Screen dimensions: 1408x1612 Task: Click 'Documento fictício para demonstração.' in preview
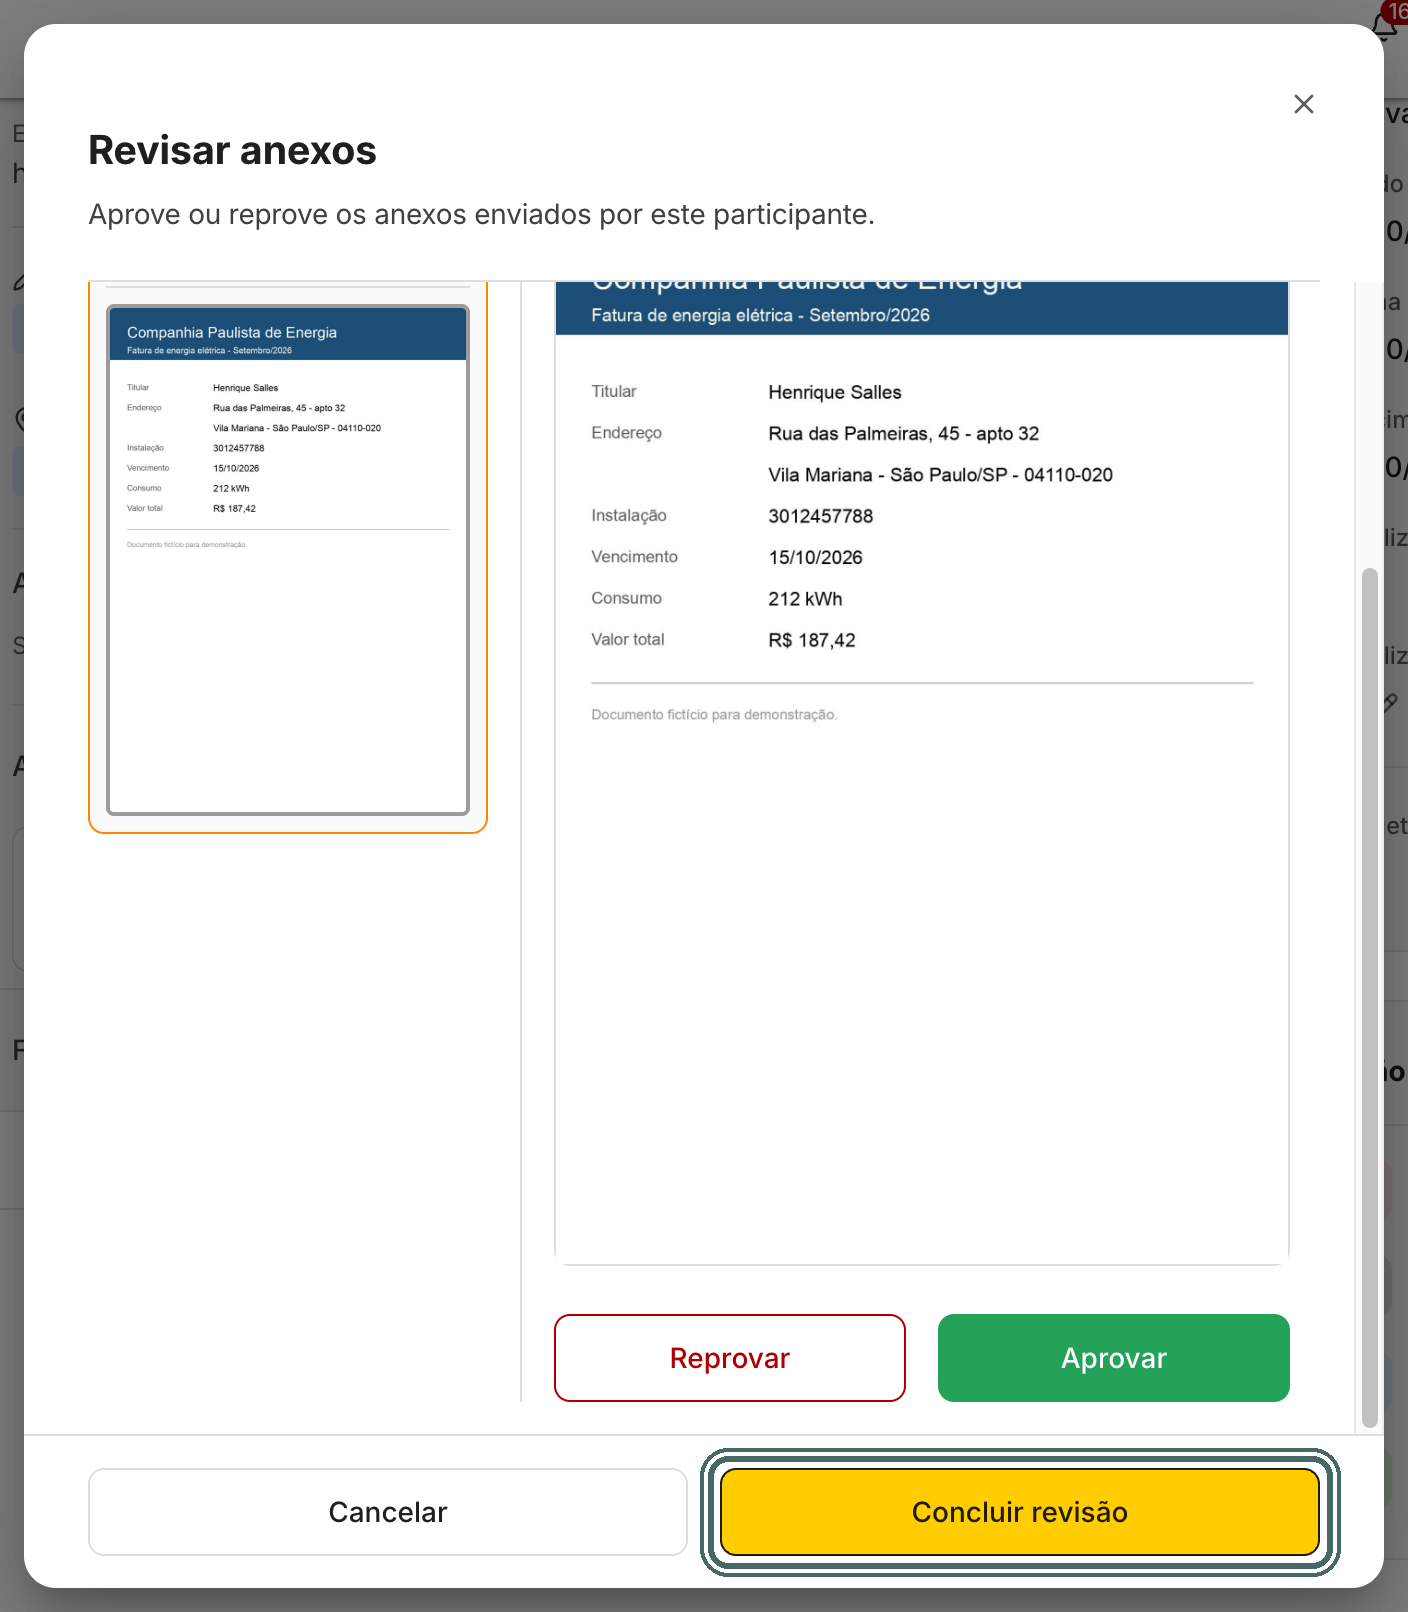coord(714,715)
